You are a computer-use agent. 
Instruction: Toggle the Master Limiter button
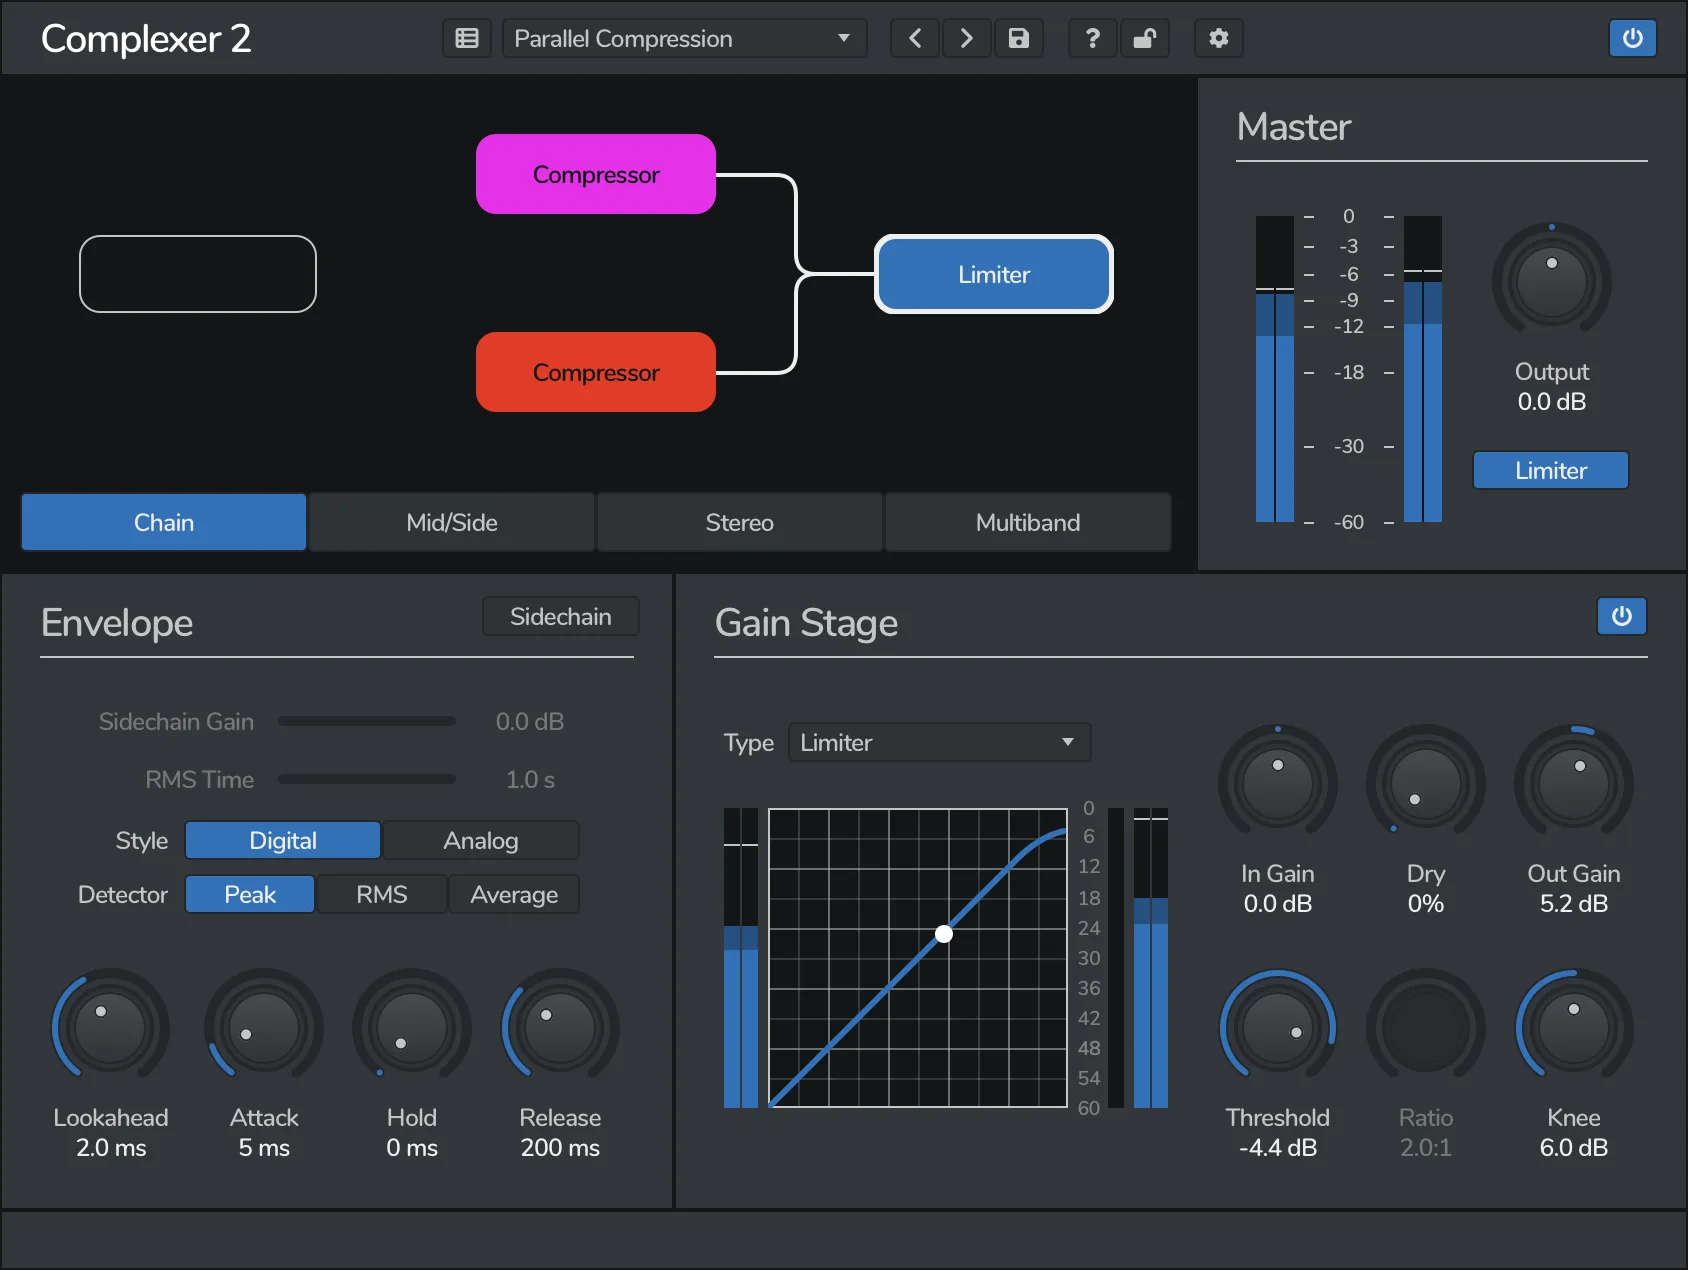click(x=1551, y=470)
